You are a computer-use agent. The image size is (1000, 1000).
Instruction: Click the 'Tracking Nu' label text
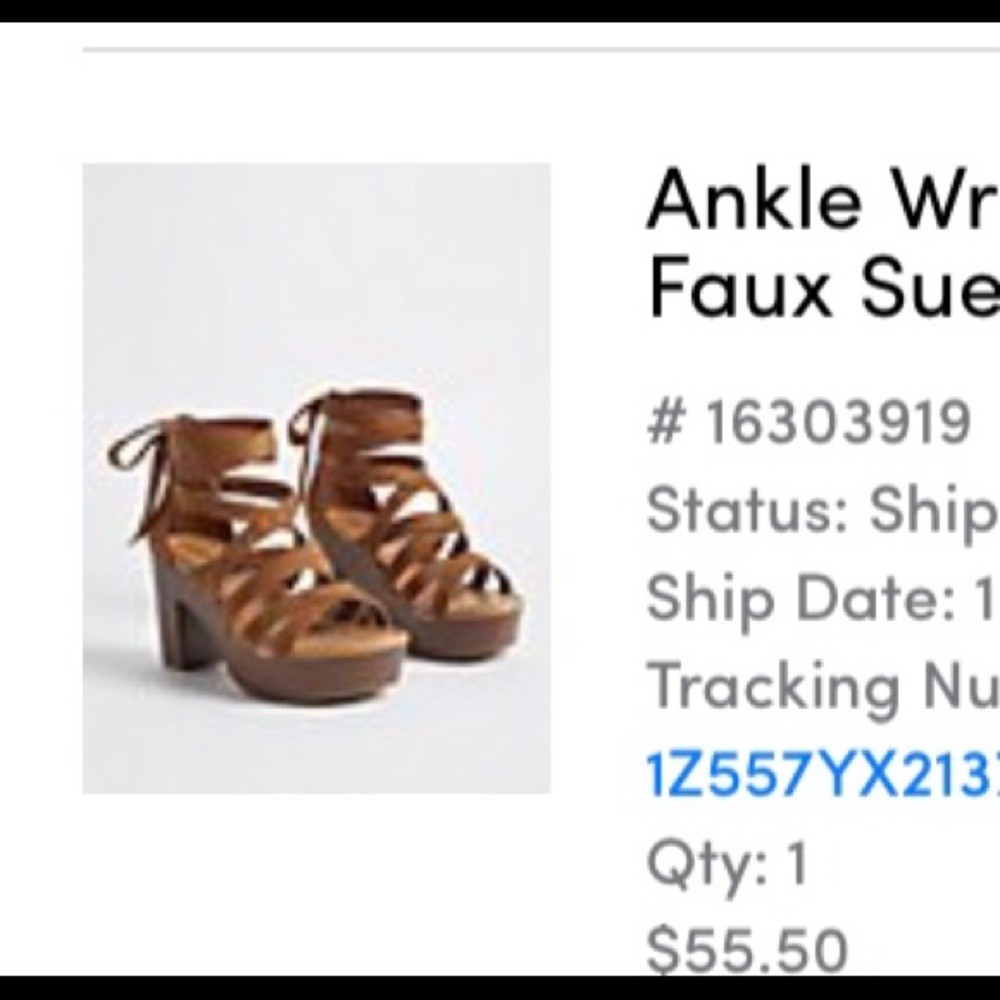click(822, 686)
